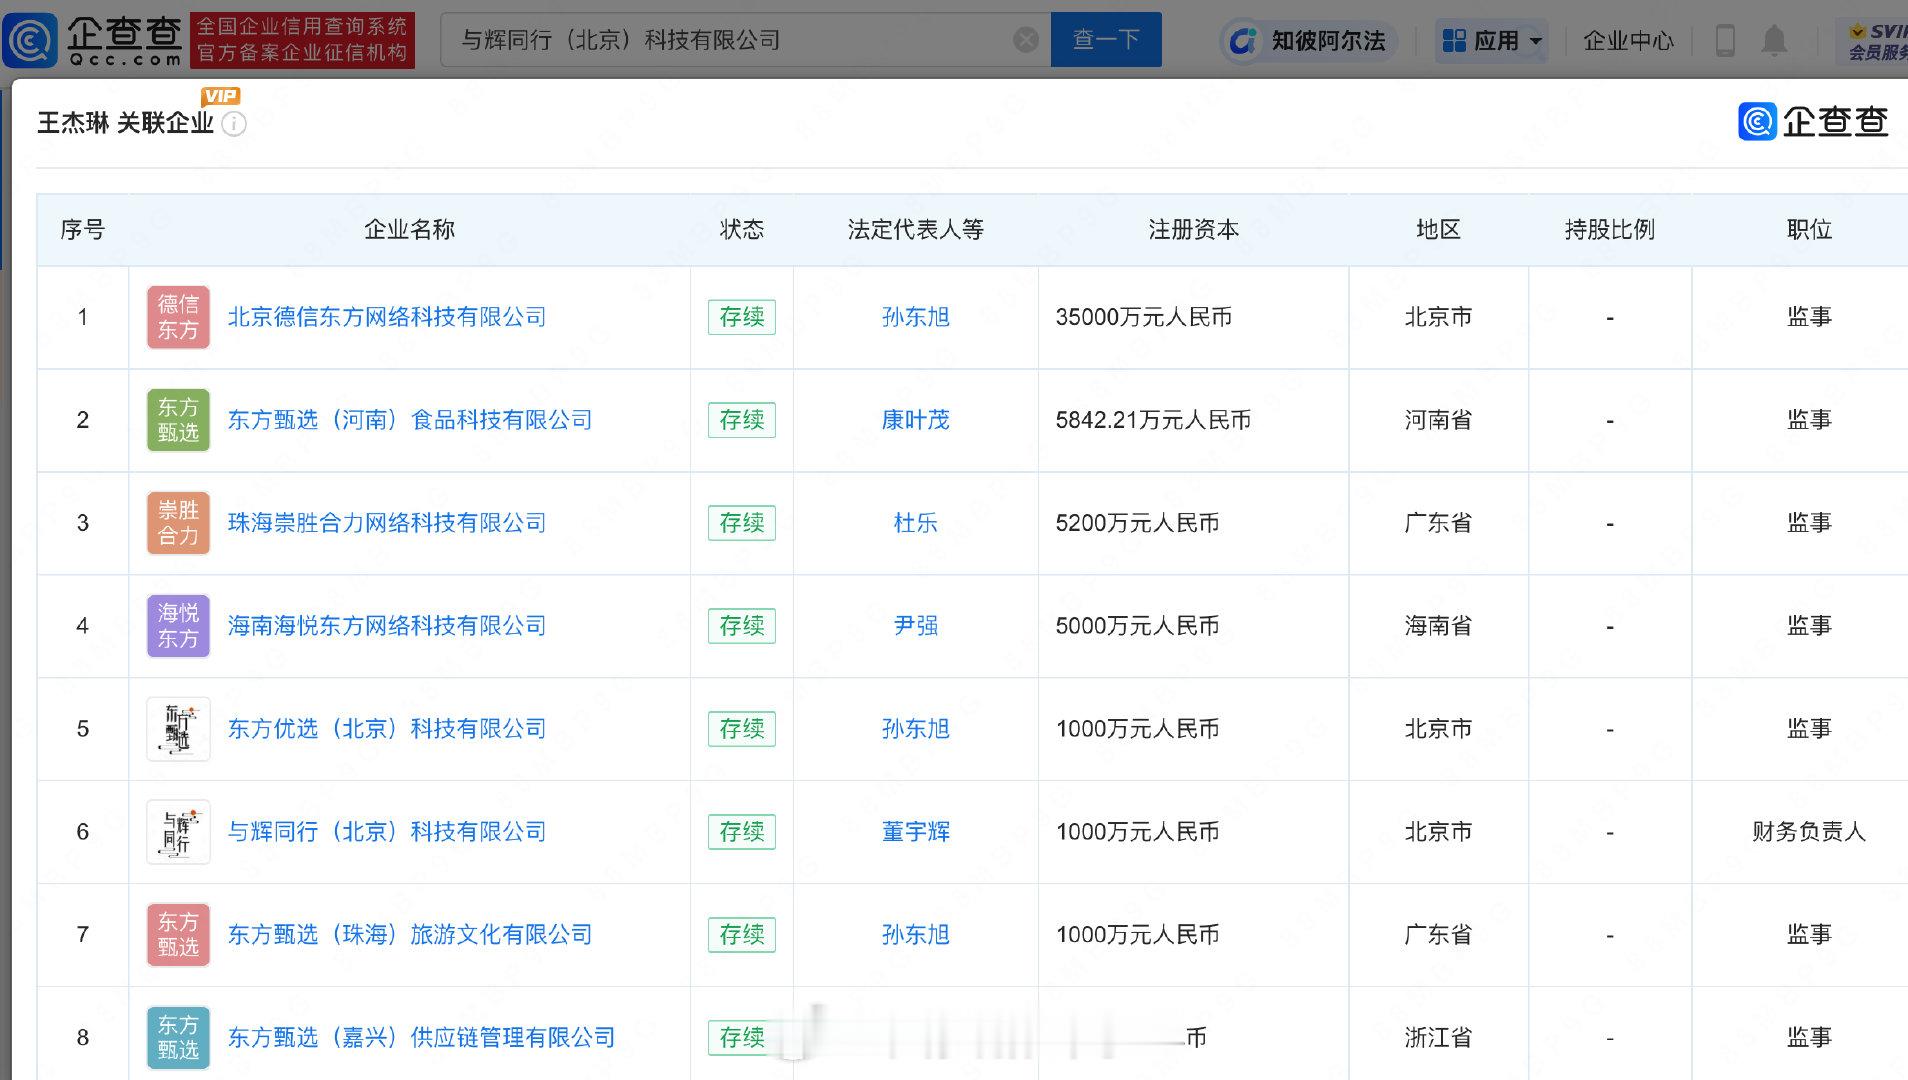Screen dimensions: 1908x1080
Task: Click the 法定代表人等 column header
Action: click(x=915, y=230)
